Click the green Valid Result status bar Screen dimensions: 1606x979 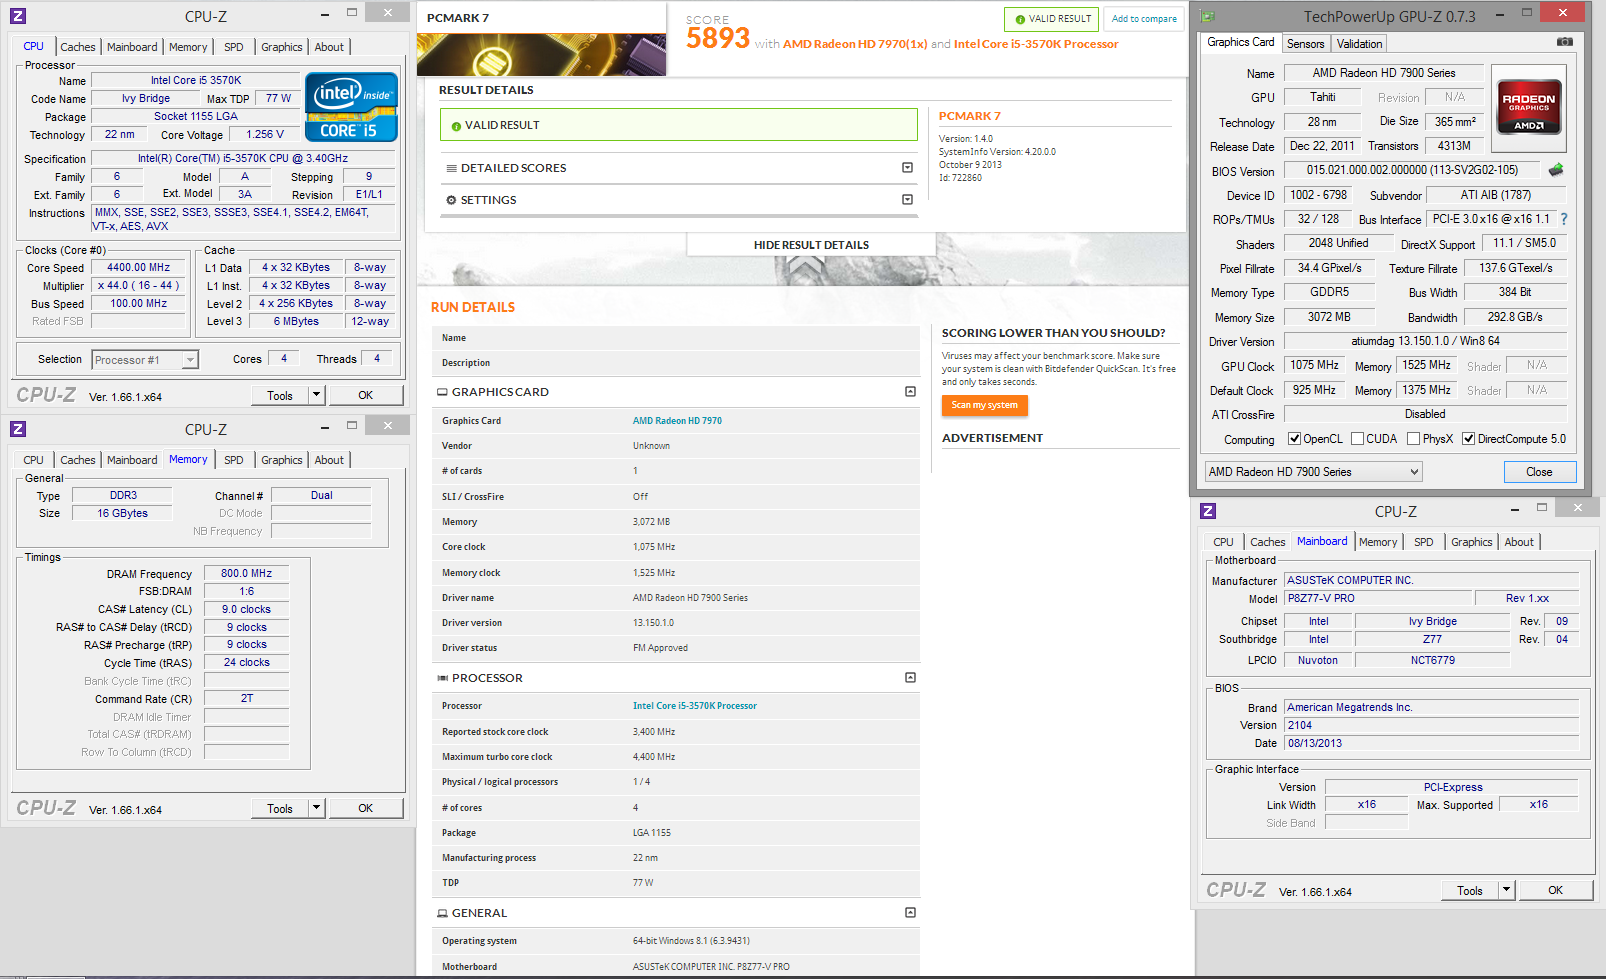pyautogui.click(x=678, y=125)
